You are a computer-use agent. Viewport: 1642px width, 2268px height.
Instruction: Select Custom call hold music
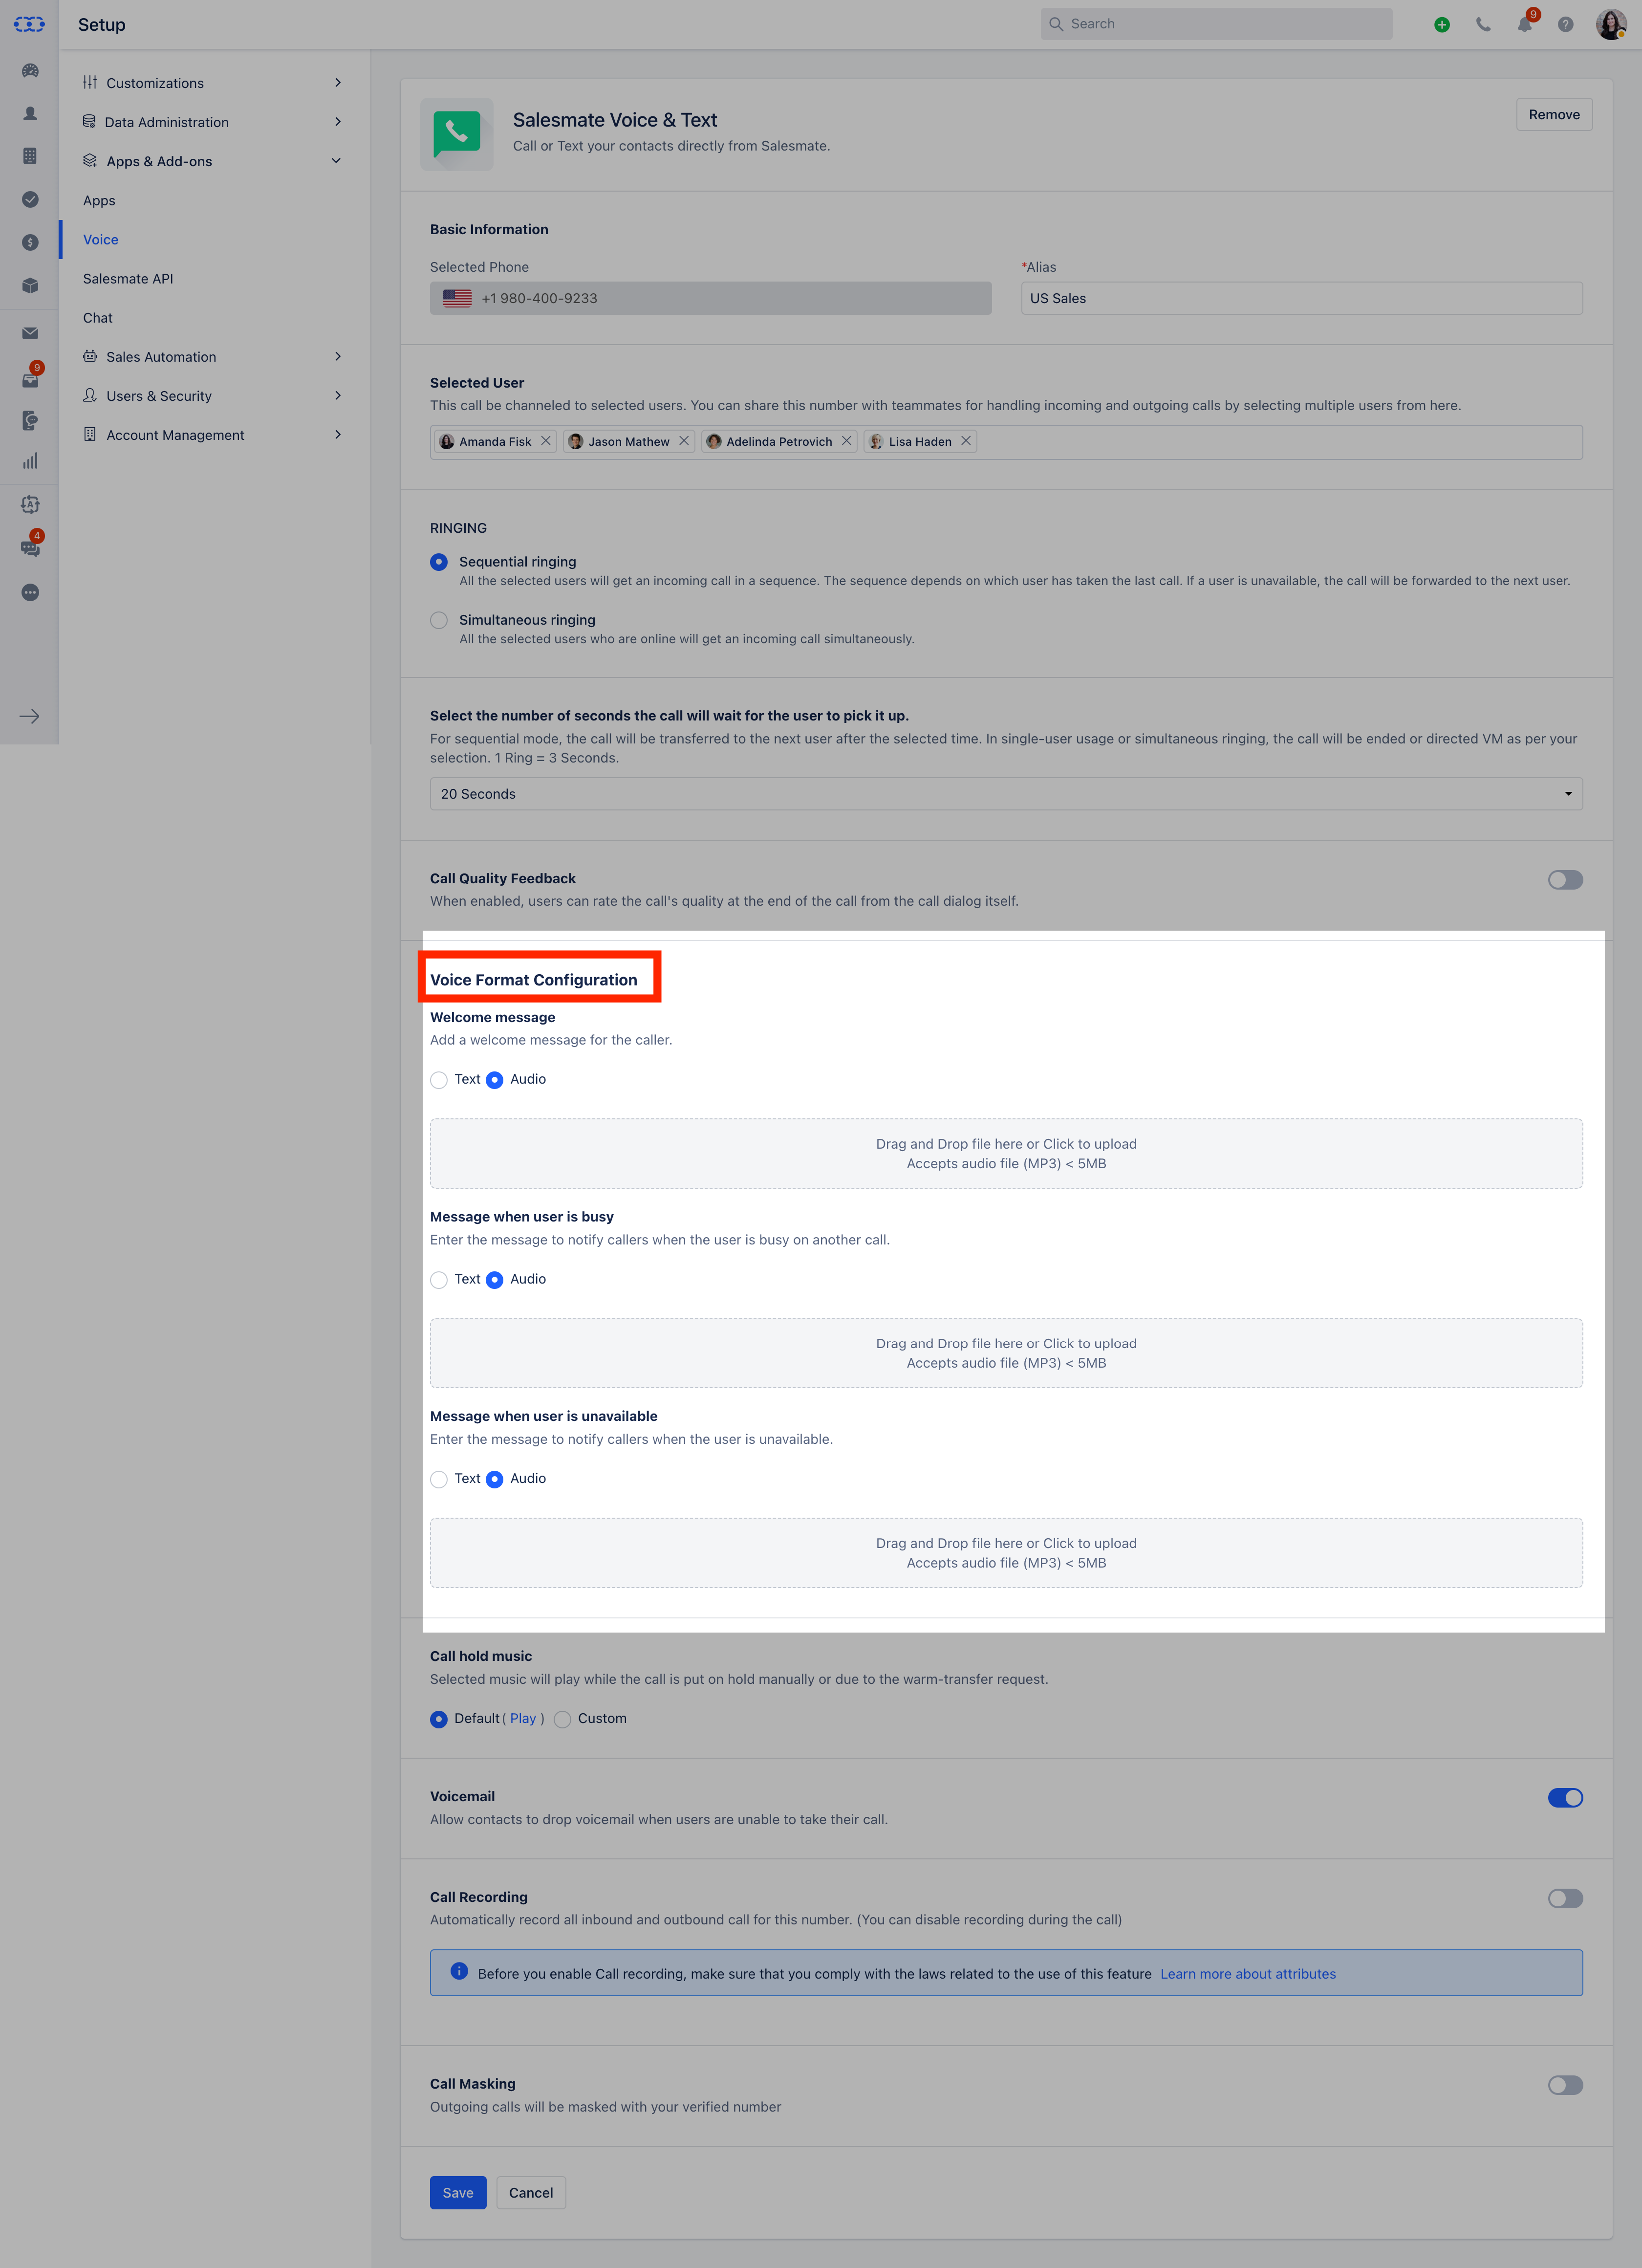pos(563,1719)
